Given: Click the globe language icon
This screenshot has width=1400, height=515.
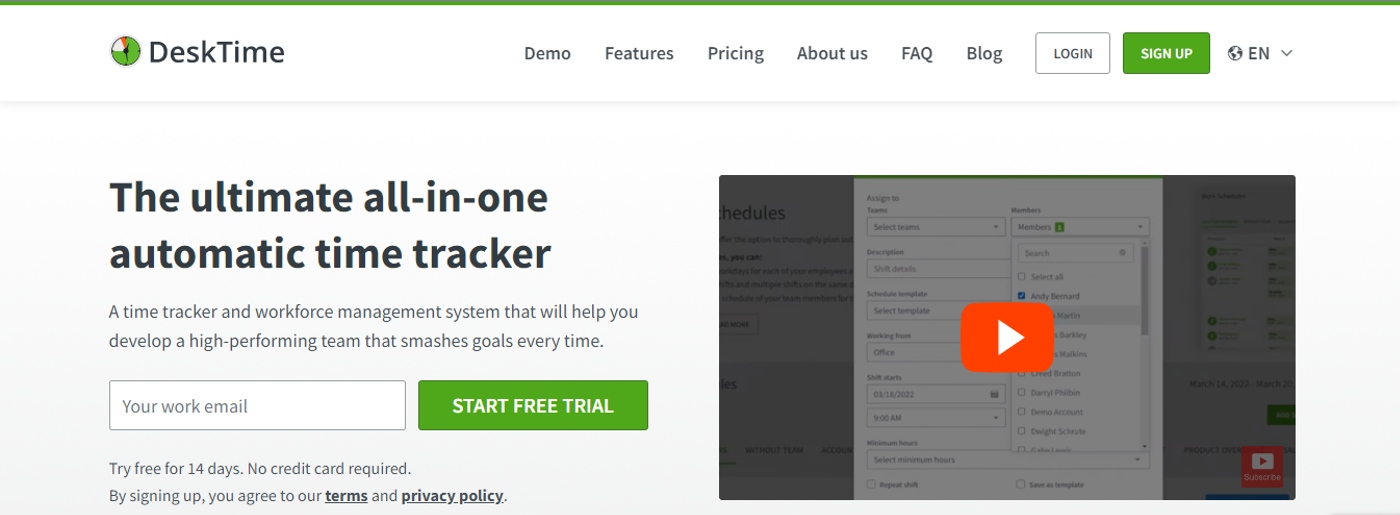Looking at the screenshot, I should coord(1235,53).
